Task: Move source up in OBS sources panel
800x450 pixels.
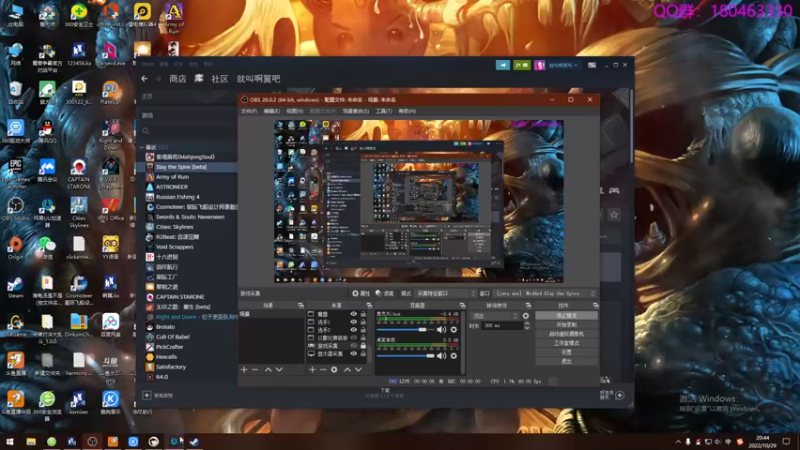Action: pyautogui.click(x=347, y=369)
